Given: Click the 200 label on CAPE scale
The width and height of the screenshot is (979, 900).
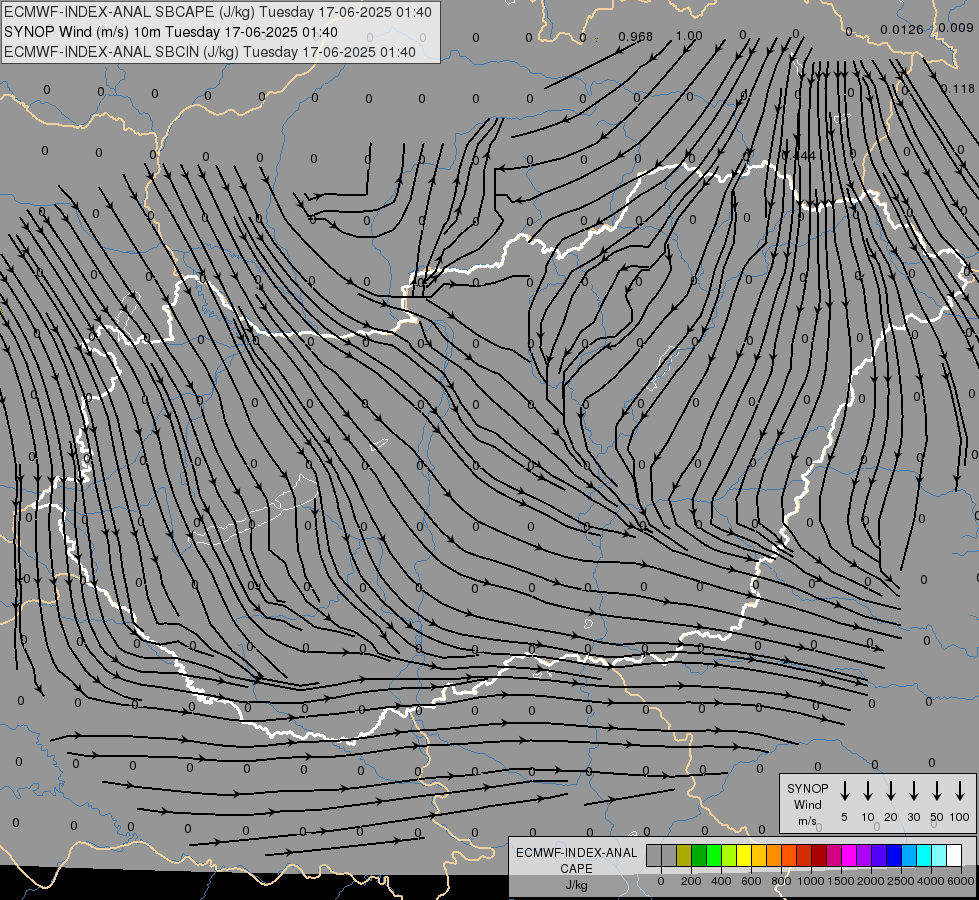Looking at the screenshot, I should 691,881.
